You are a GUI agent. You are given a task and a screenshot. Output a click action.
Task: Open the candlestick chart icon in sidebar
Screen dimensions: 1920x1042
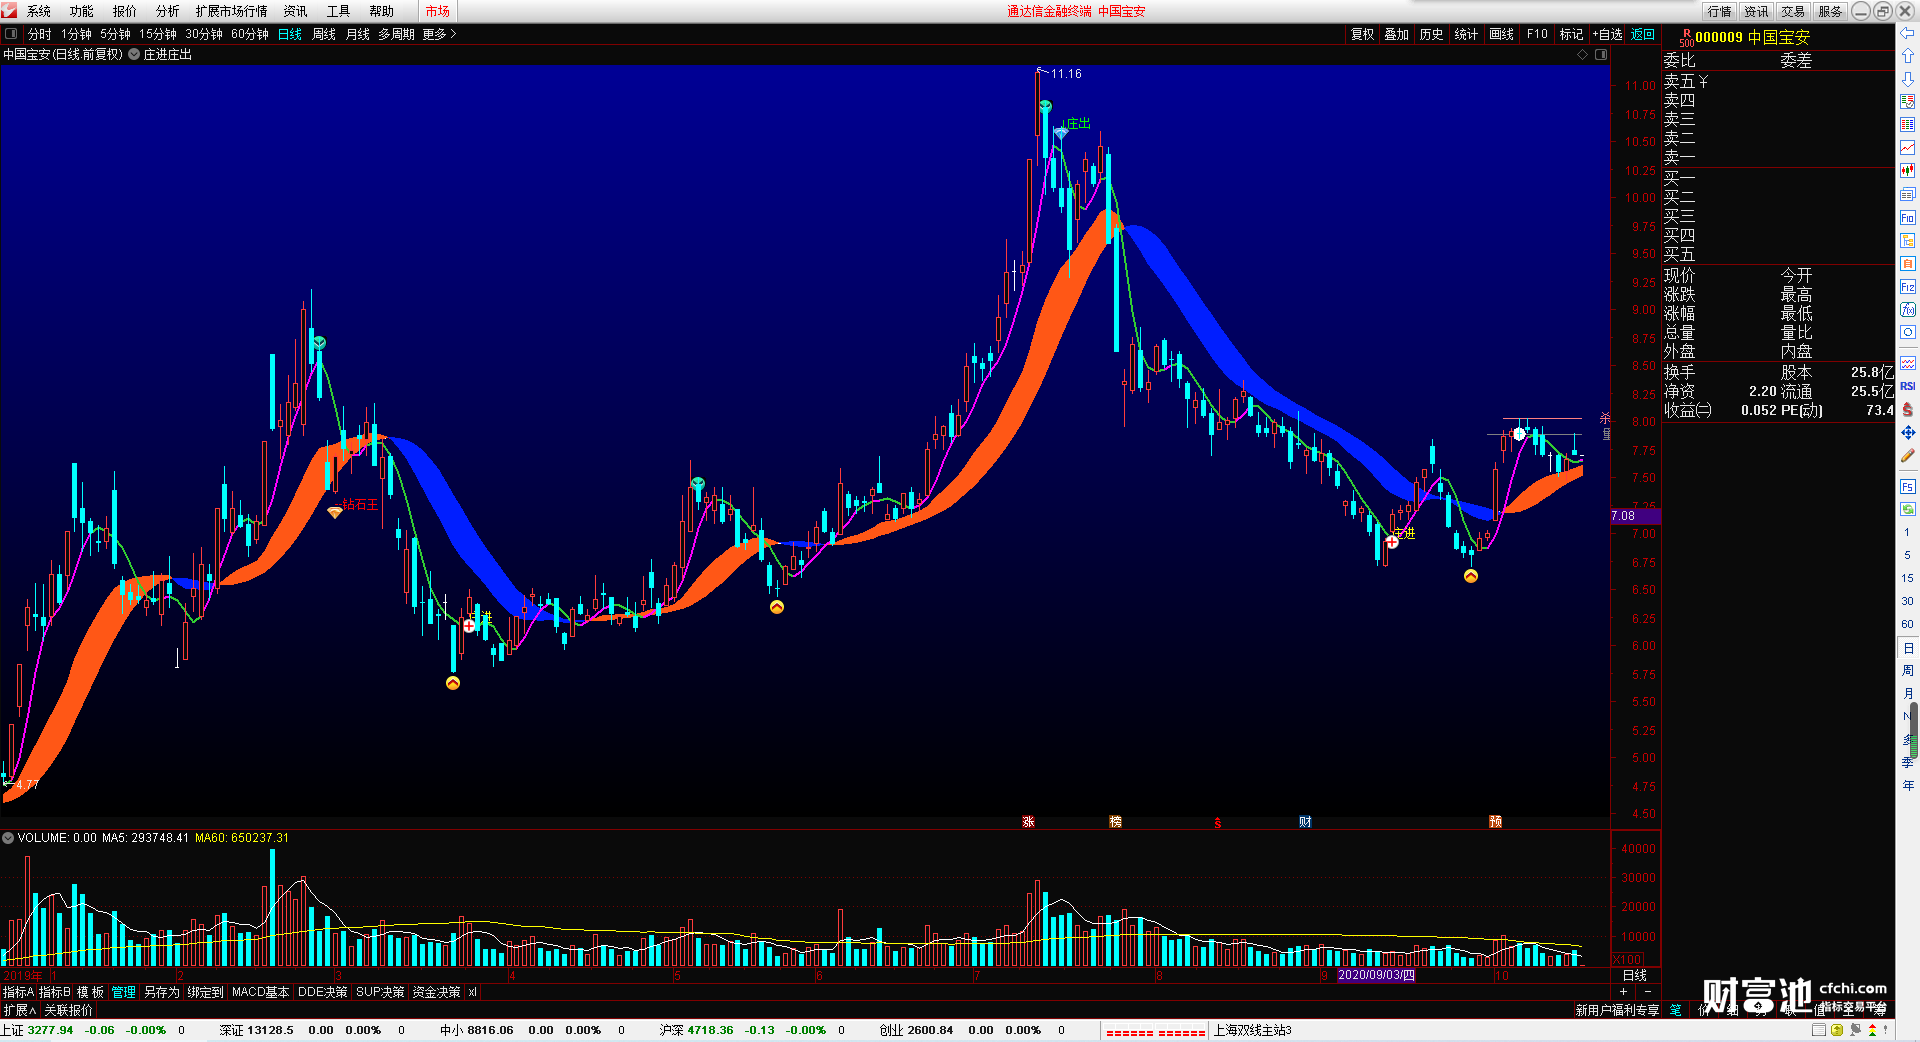(1907, 171)
